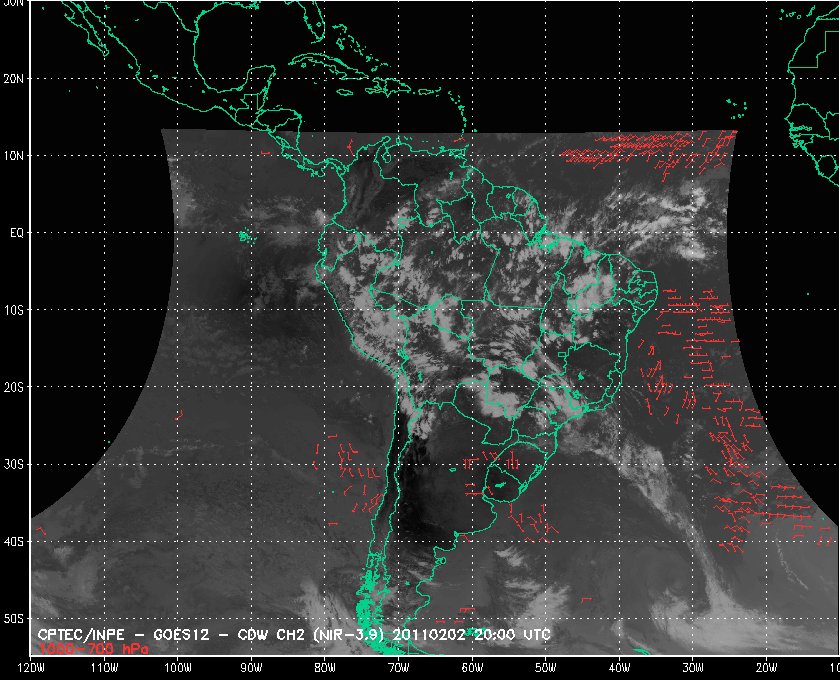Screen dimensions: 840x680
Task: Click the 80W longitude label
Action: pos(325,668)
